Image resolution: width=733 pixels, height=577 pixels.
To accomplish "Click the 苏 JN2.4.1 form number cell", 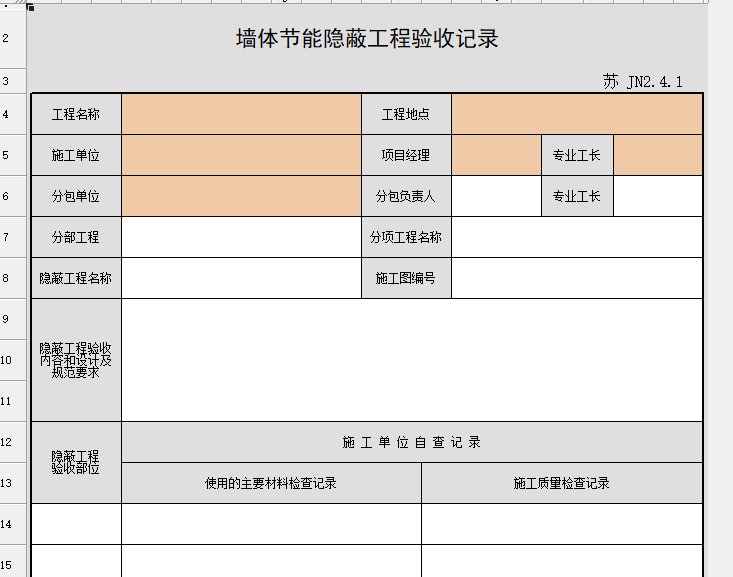I will [x=642, y=82].
